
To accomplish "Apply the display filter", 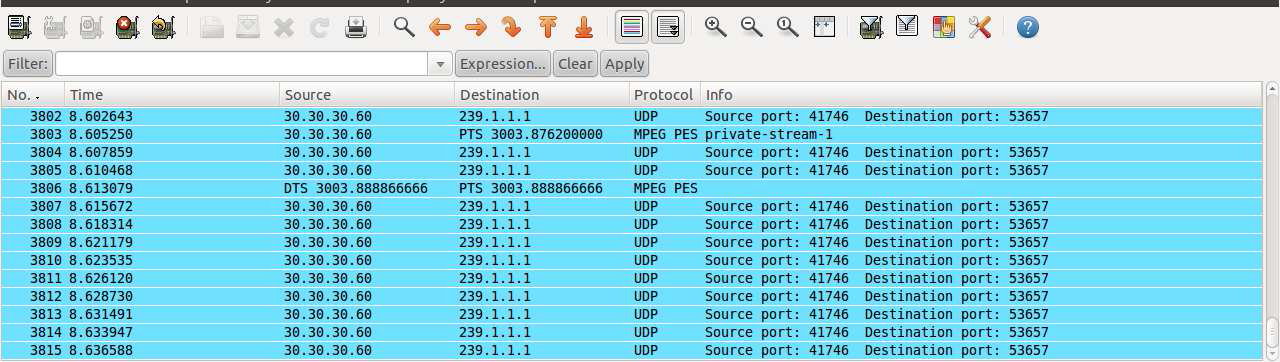I will click(625, 64).
